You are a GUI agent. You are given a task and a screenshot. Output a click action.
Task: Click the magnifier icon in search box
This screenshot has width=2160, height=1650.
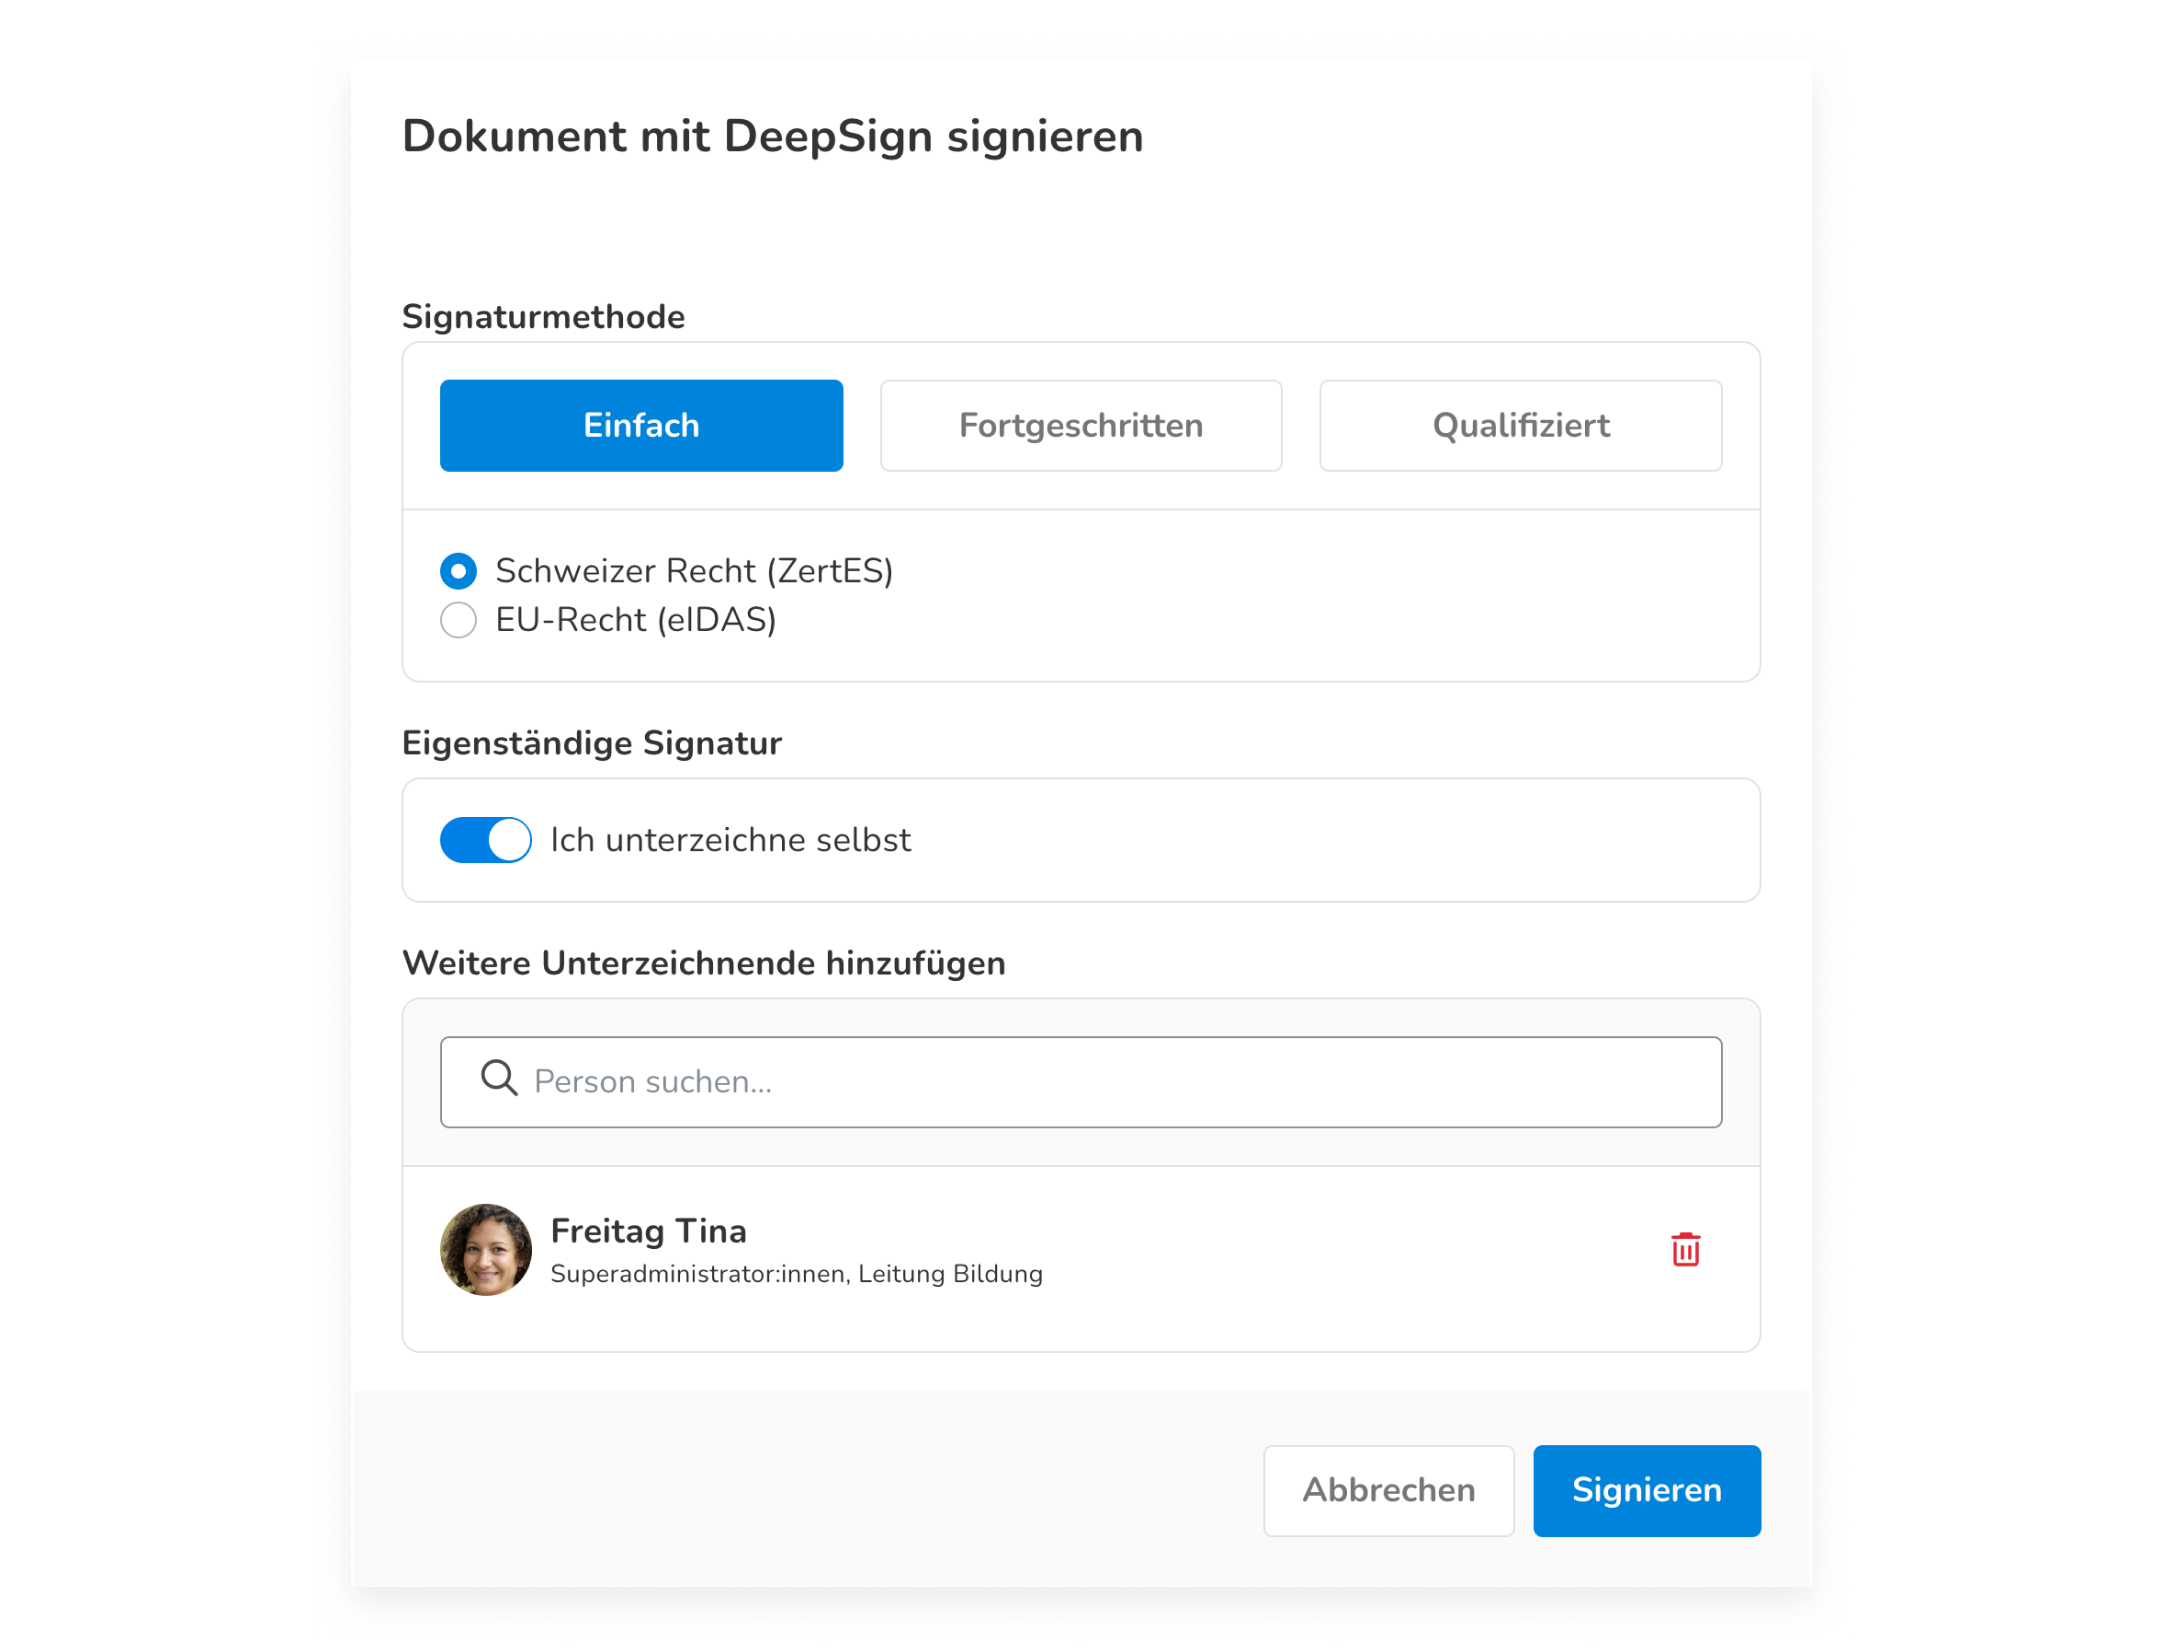[499, 1079]
